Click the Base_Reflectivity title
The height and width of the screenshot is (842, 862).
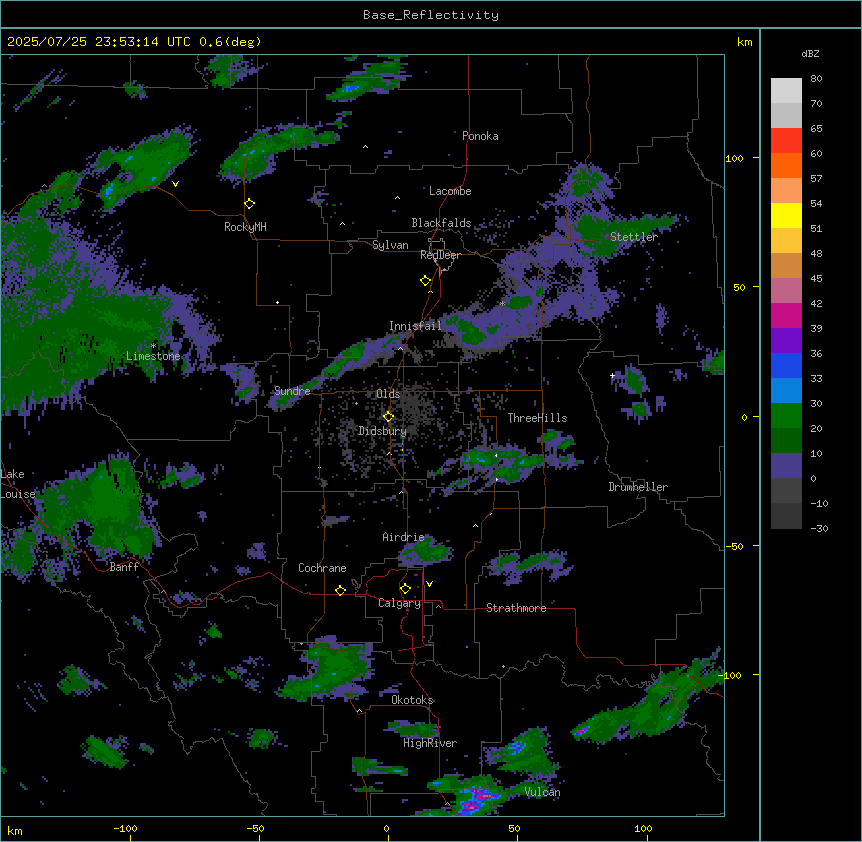(x=431, y=15)
